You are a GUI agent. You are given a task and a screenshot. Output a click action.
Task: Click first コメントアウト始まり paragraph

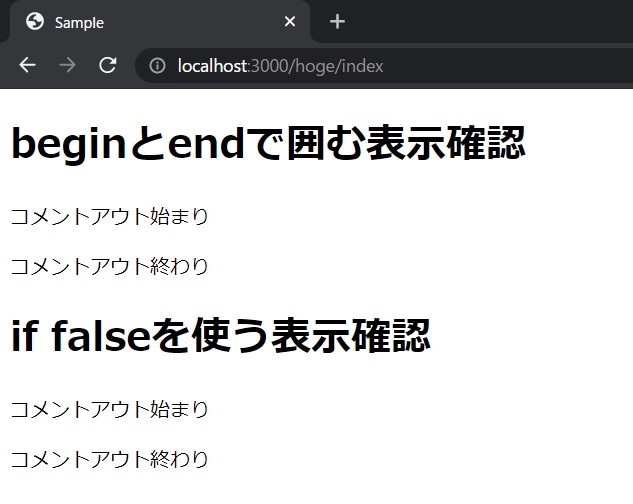click(109, 216)
